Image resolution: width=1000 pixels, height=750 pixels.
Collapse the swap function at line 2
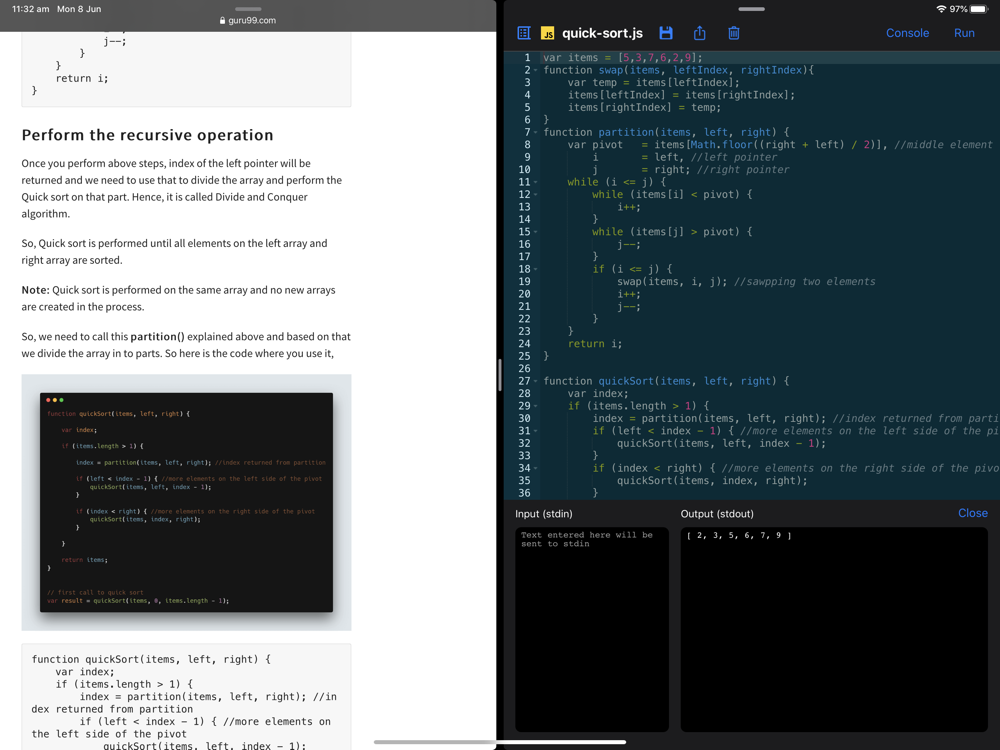(536, 71)
